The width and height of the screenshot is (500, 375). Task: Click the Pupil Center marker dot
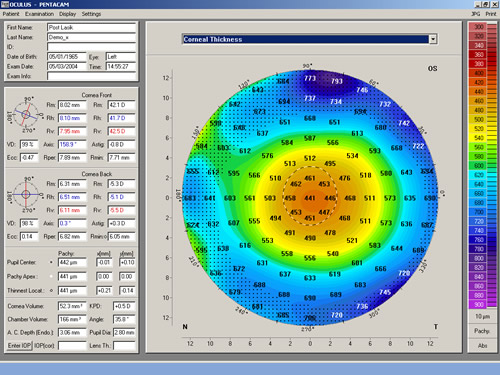tap(51, 262)
